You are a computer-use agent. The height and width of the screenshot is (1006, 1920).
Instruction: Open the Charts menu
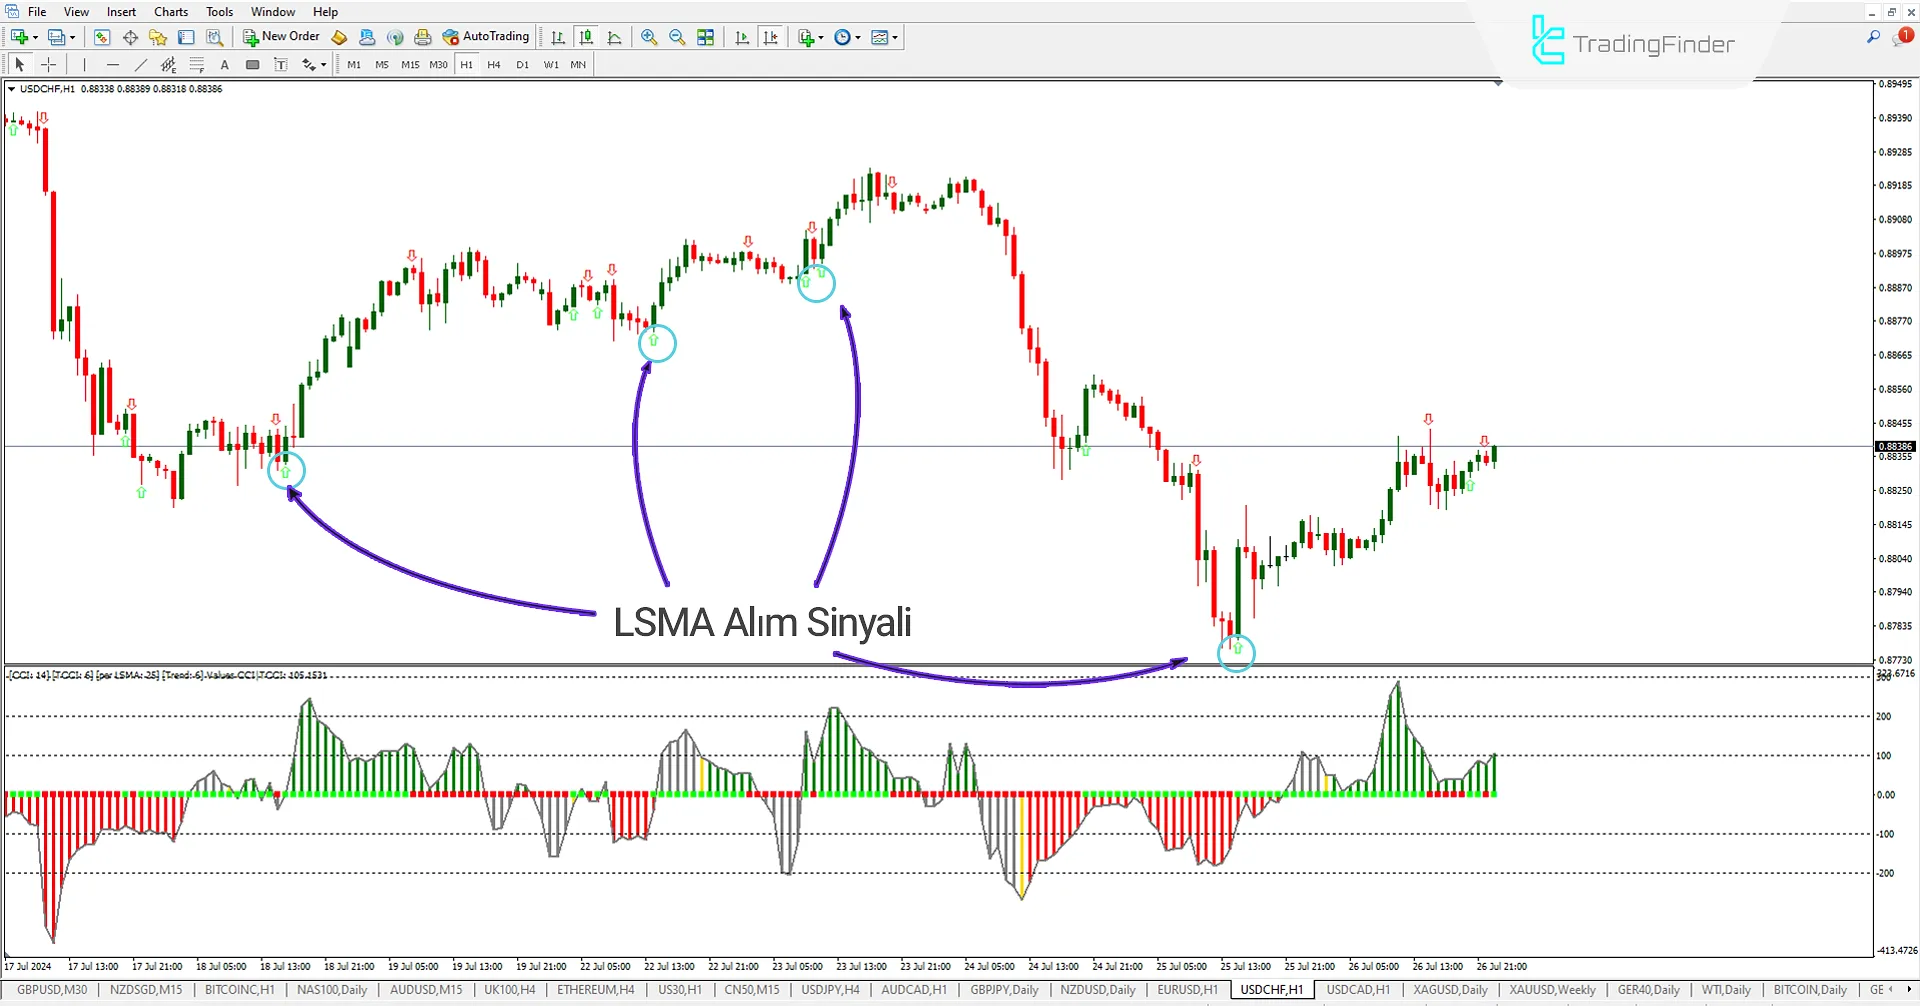170,11
